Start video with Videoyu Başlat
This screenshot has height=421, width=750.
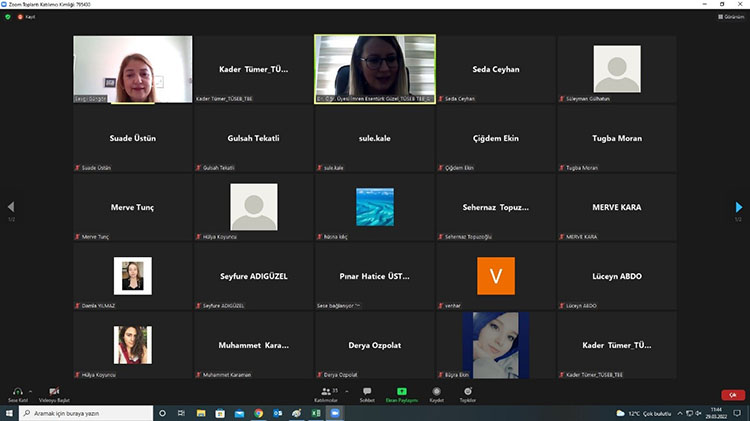pyautogui.click(x=53, y=391)
